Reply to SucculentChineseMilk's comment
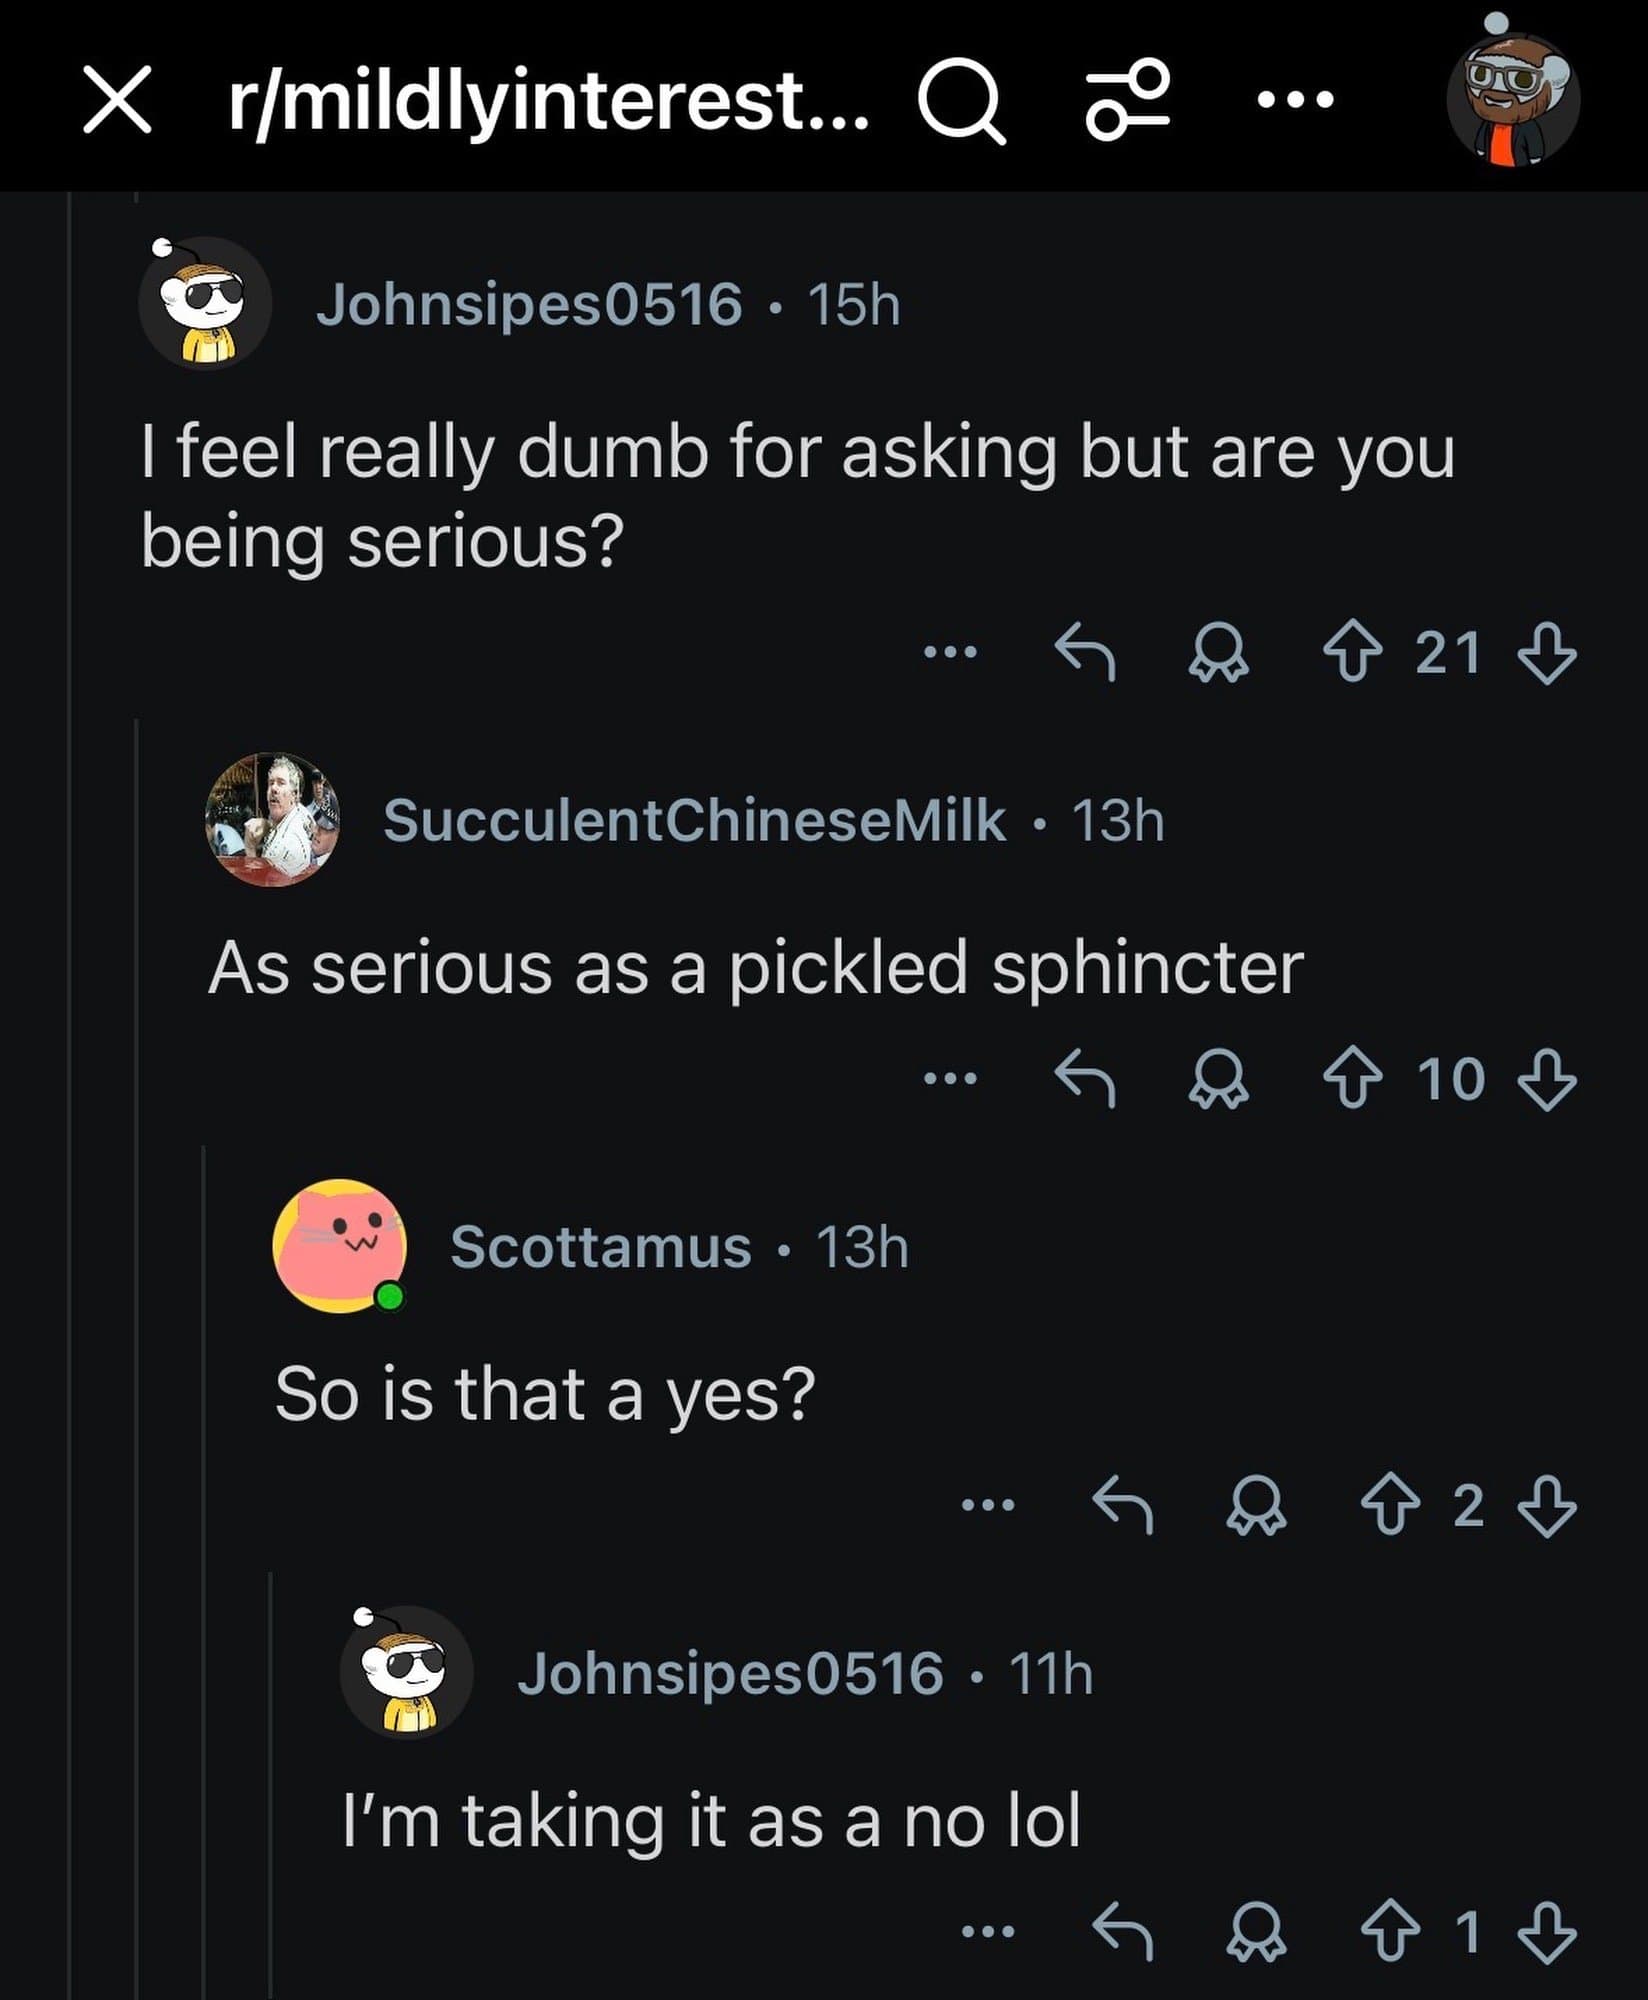 click(1085, 1080)
